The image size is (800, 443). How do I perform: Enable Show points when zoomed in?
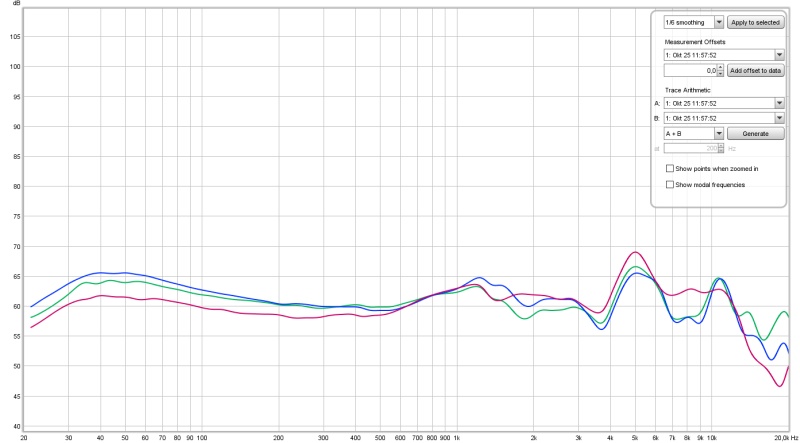click(670, 169)
